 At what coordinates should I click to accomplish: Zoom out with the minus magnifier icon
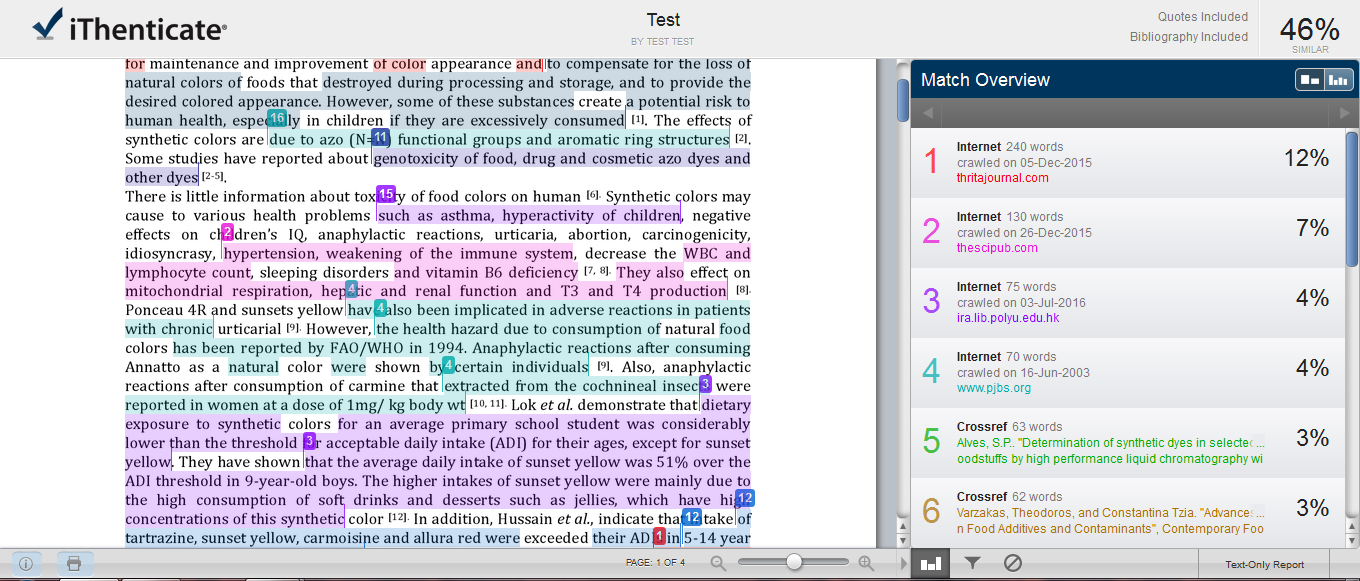pyautogui.click(x=718, y=563)
